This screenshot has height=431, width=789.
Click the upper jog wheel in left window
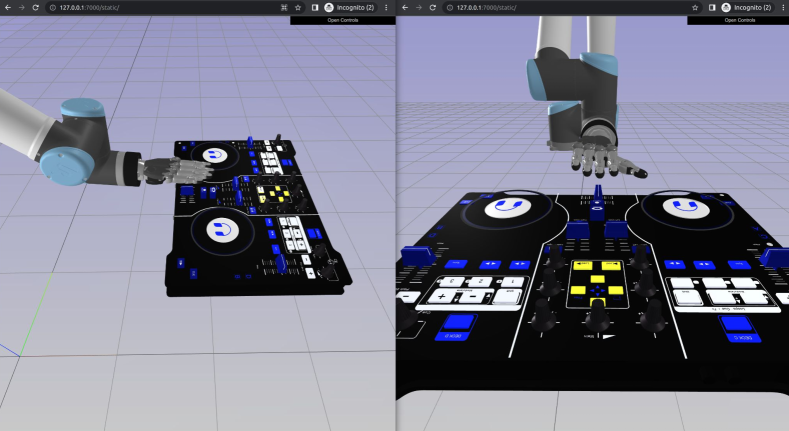click(x=215, y=156)
